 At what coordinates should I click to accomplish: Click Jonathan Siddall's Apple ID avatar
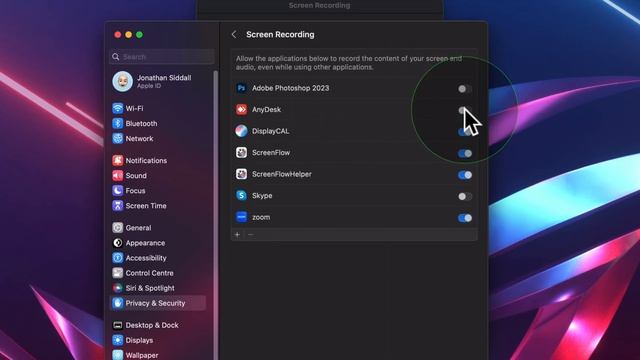point(122,81)
